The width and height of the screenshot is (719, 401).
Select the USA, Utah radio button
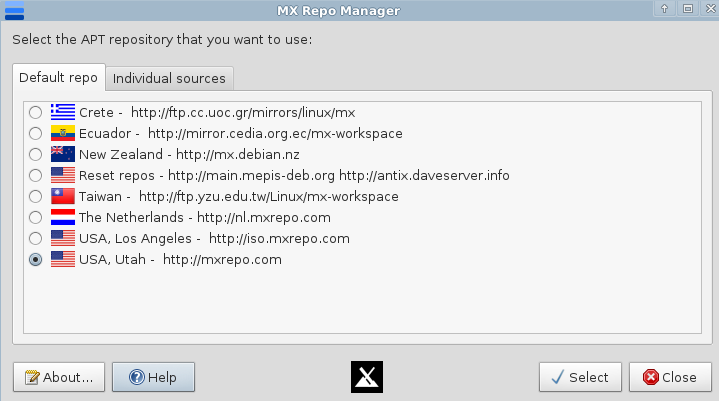click(x=35, y=260)
